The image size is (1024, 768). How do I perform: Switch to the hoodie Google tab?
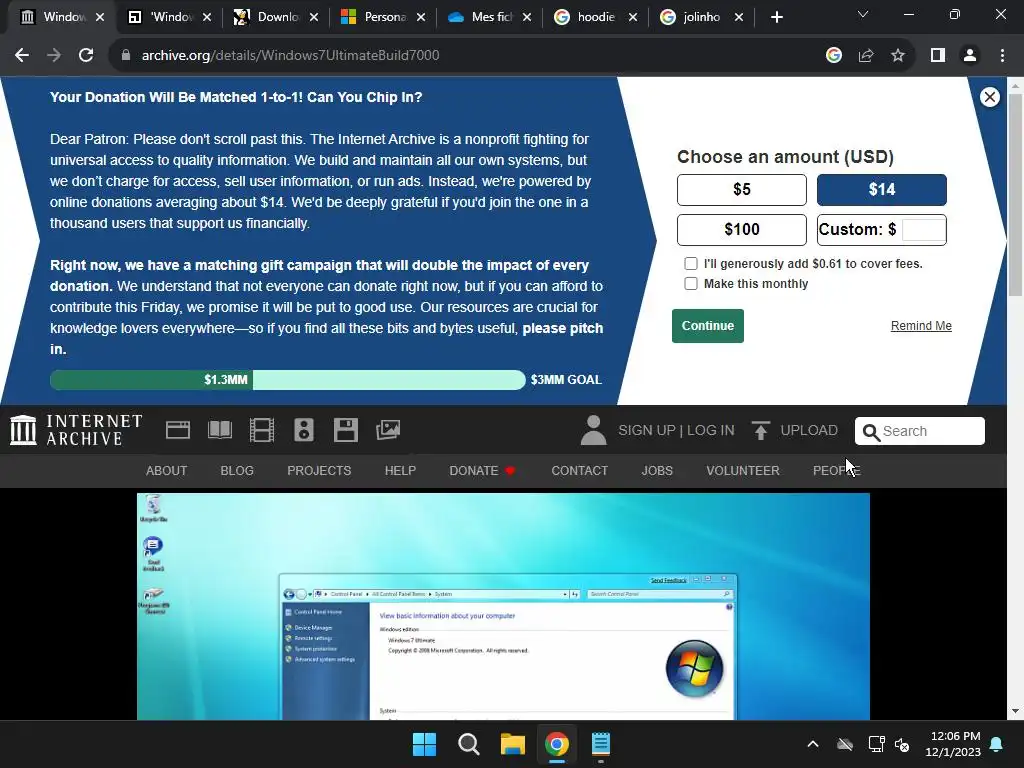[x=595, y=17]
